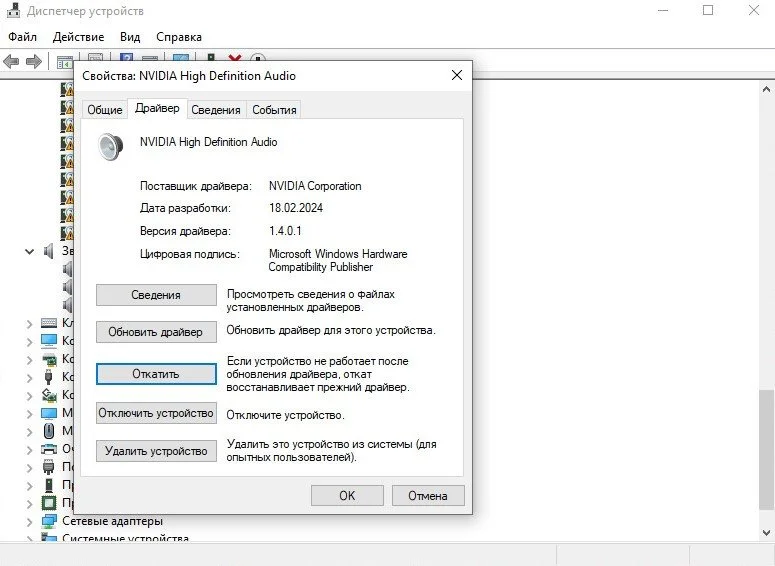Expand the mouse devices category
This screenshot has width=775, height=566.
click(29, 432)
